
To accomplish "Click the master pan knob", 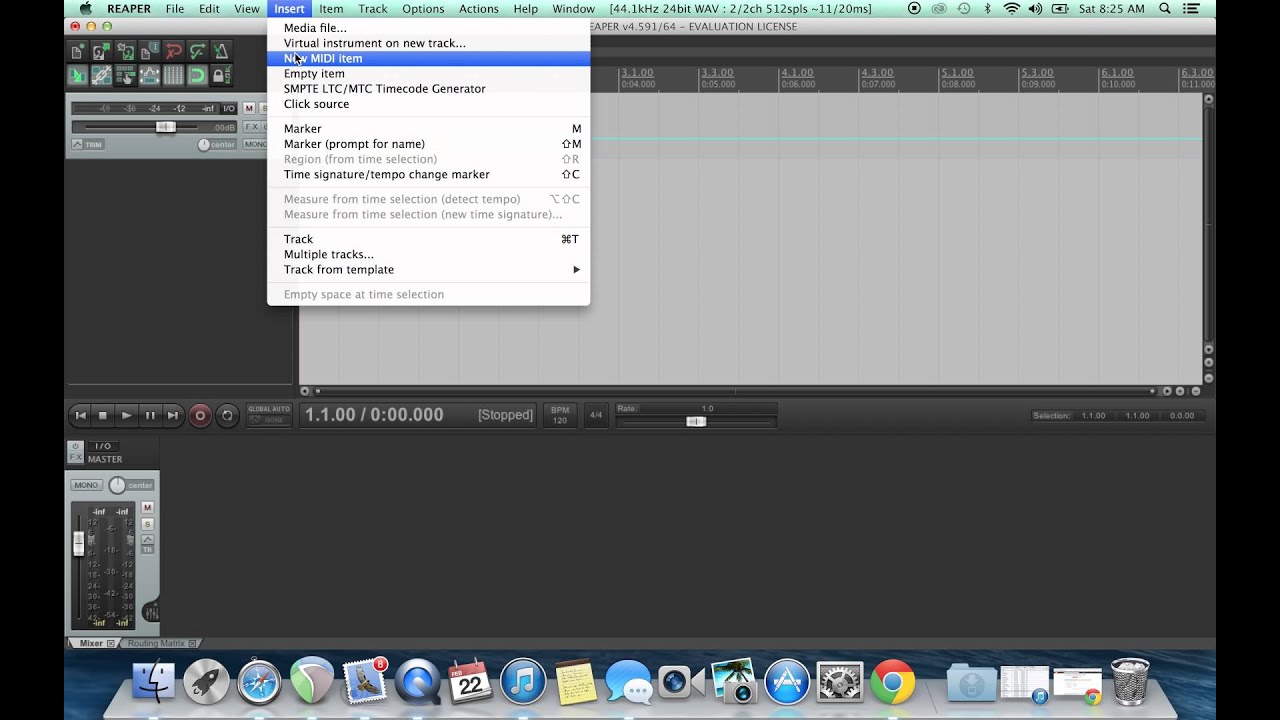I will [117, 485].
